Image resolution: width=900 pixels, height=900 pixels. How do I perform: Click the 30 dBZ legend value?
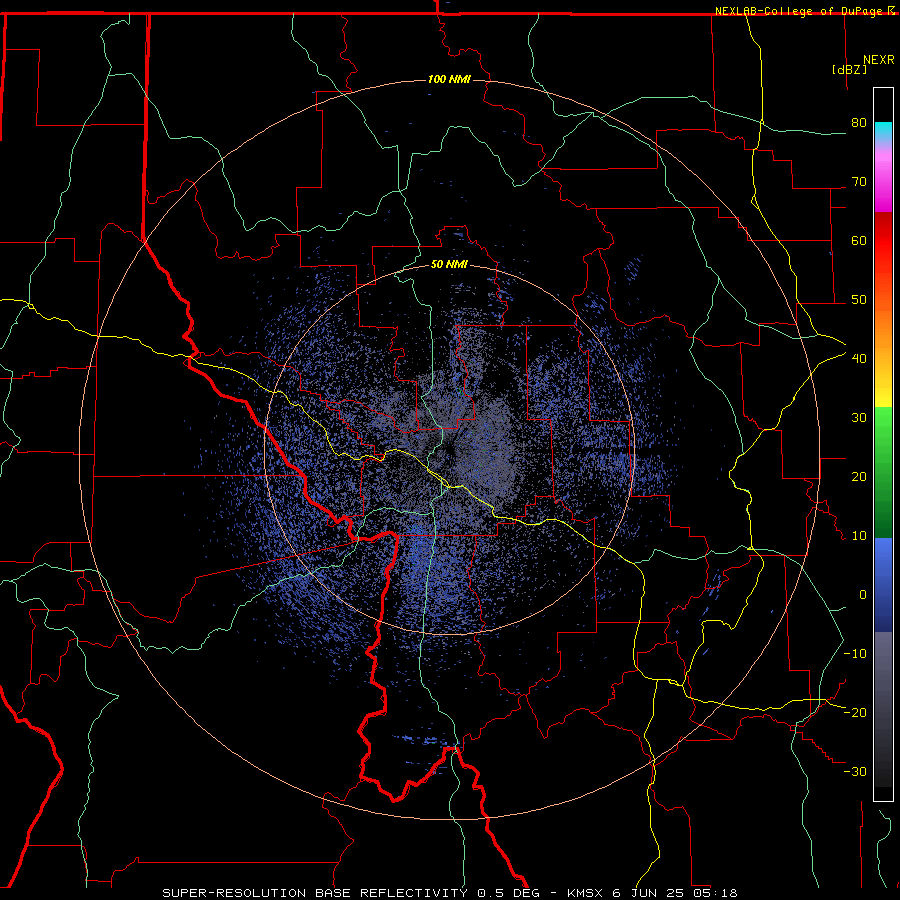pyautogui.click(x=859, y=418)
